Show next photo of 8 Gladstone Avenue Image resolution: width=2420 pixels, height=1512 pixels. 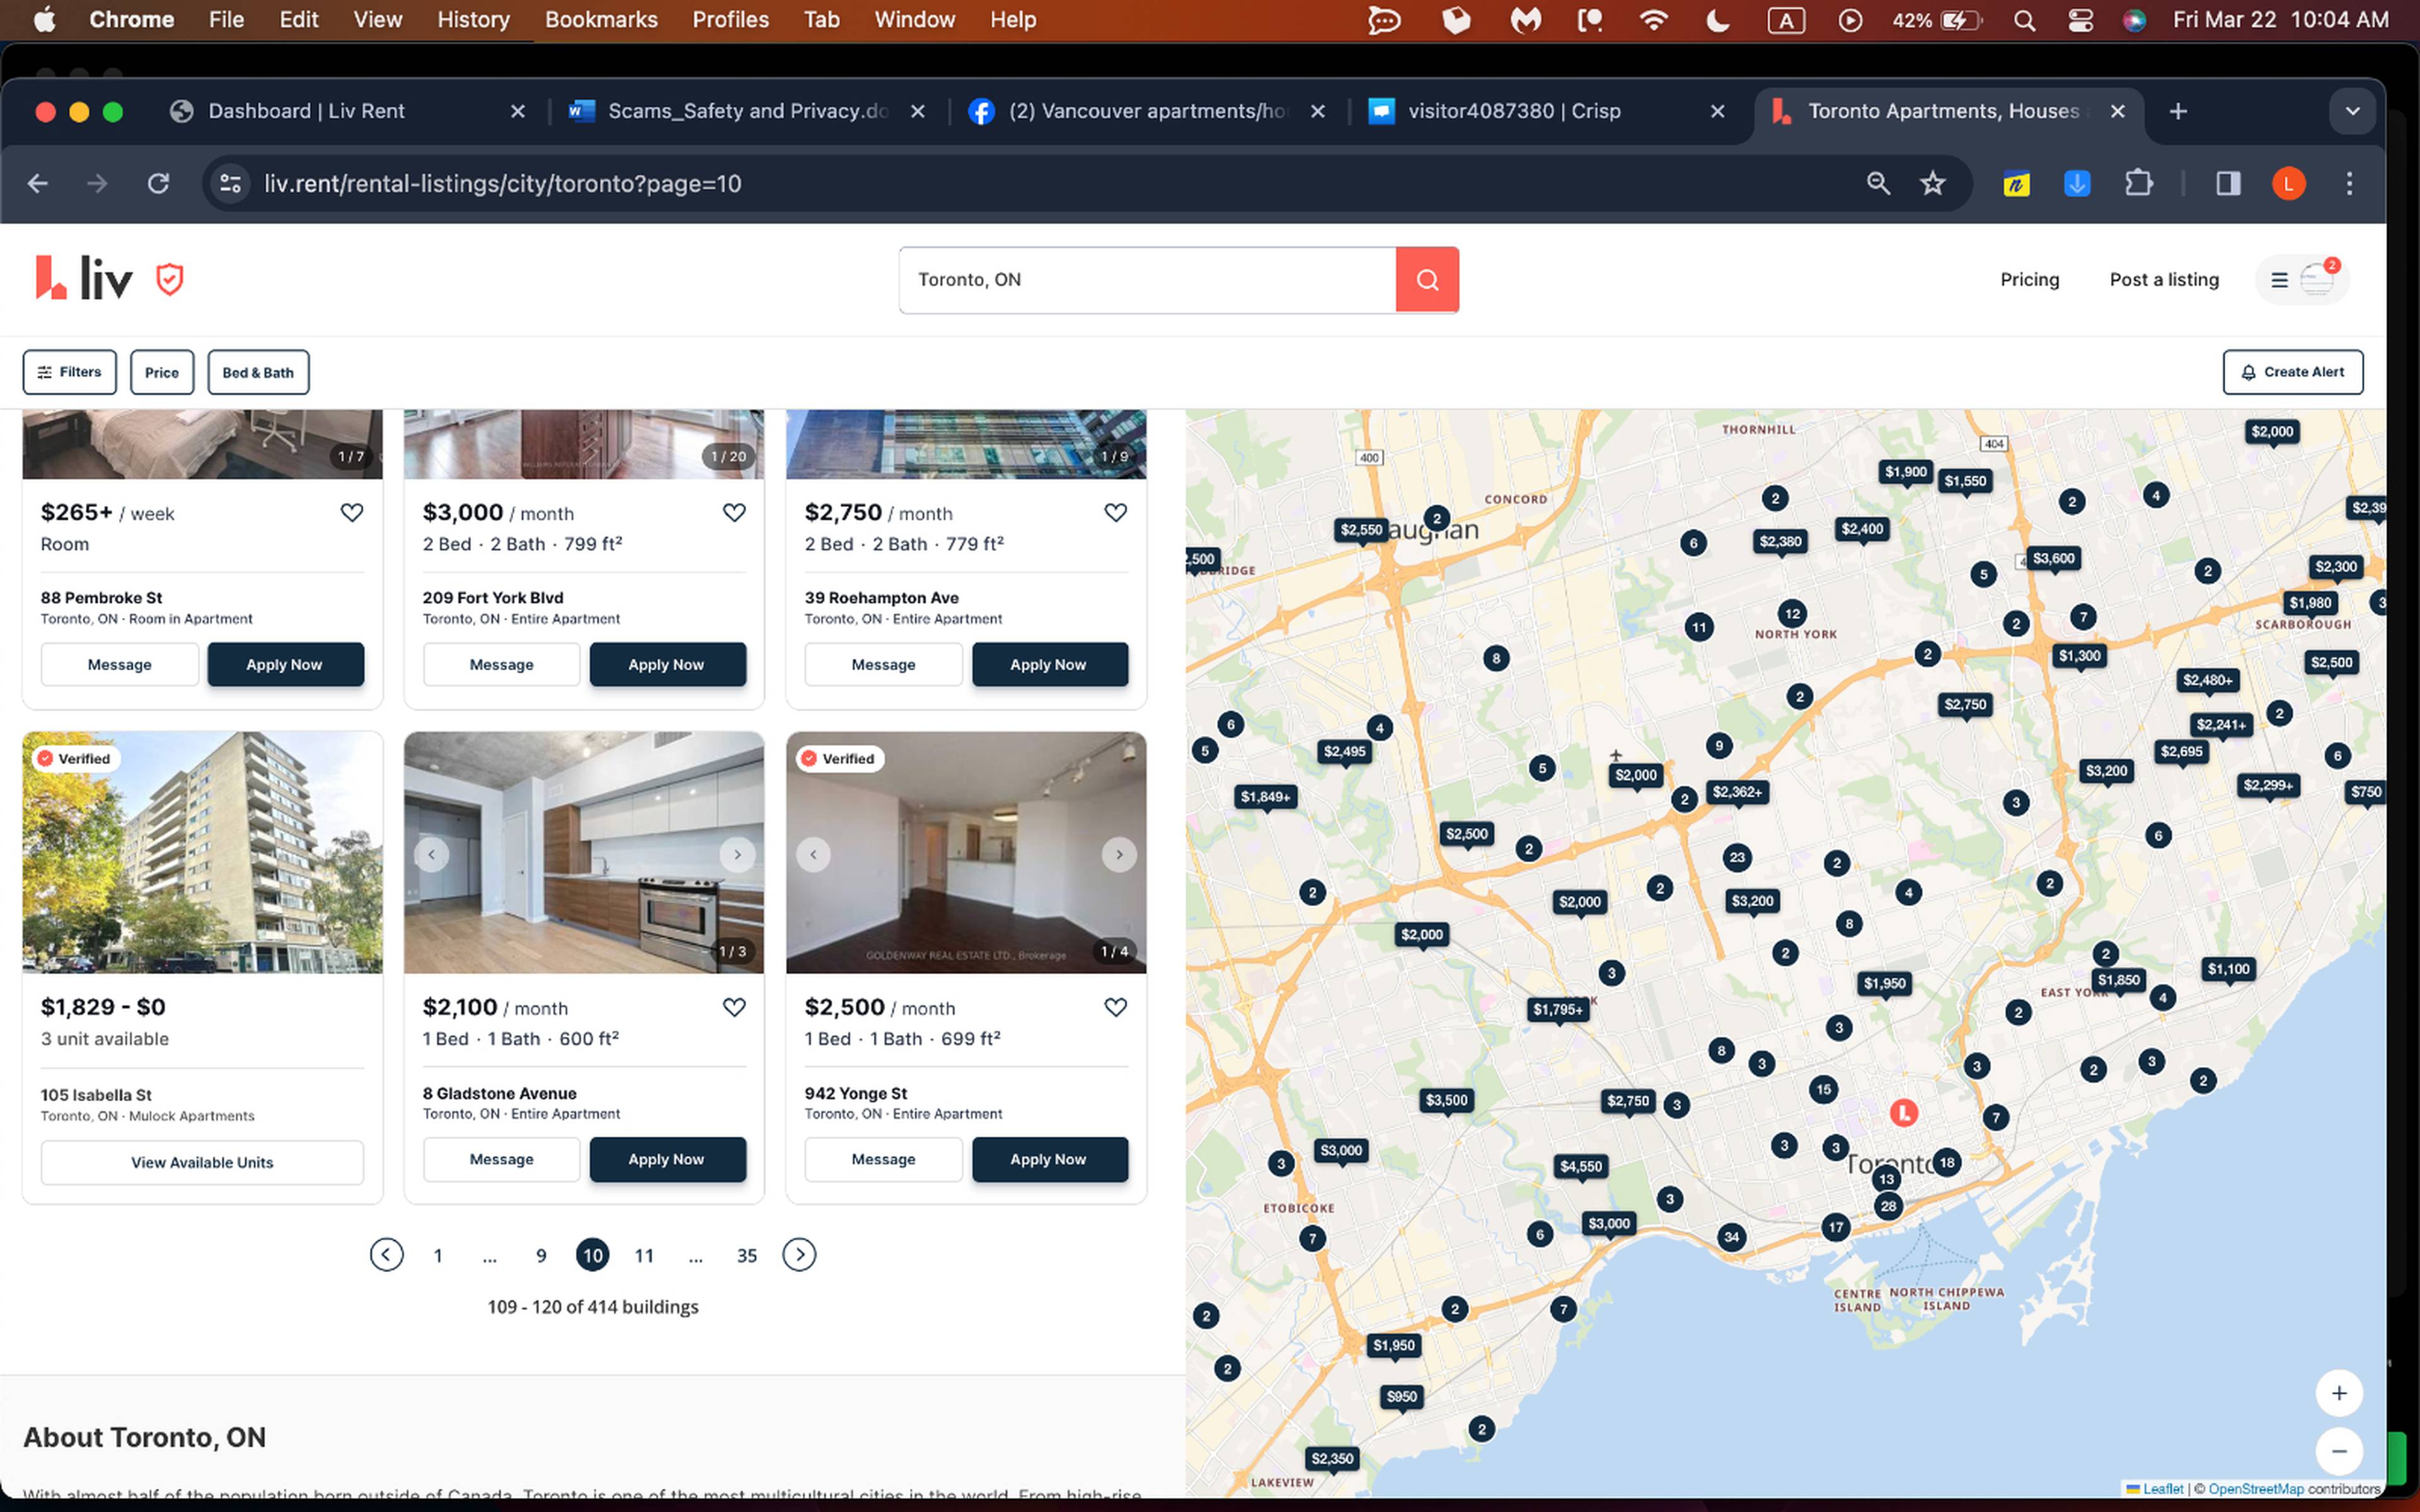(738, 854)
